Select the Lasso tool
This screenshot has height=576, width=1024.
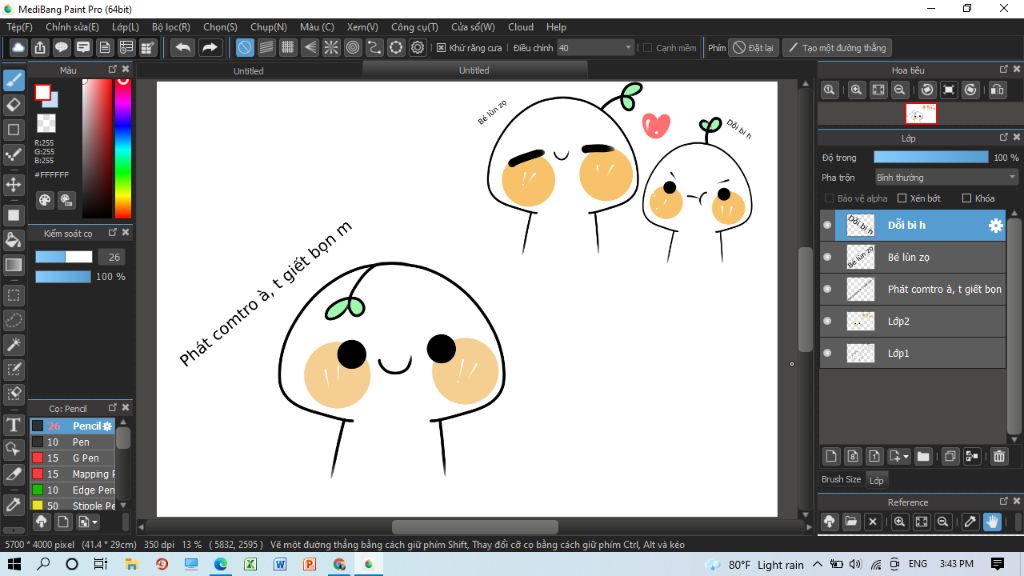[14, 320]
